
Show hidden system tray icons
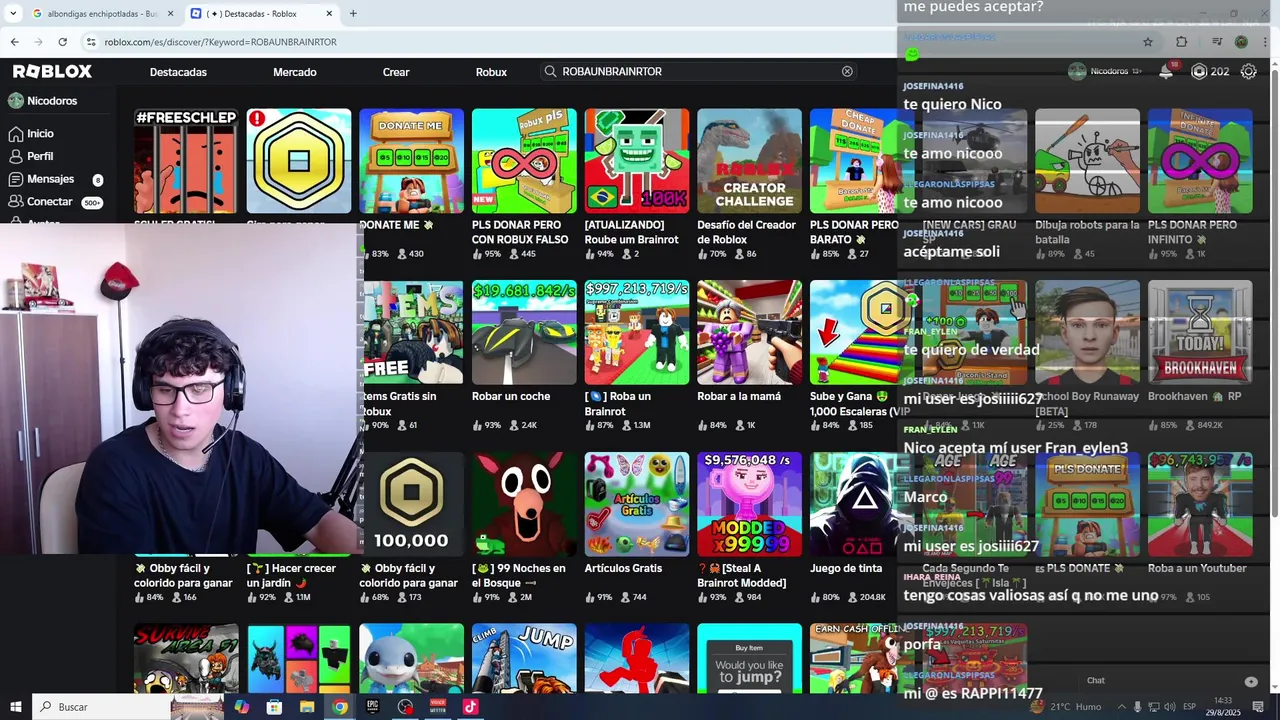1121,707
